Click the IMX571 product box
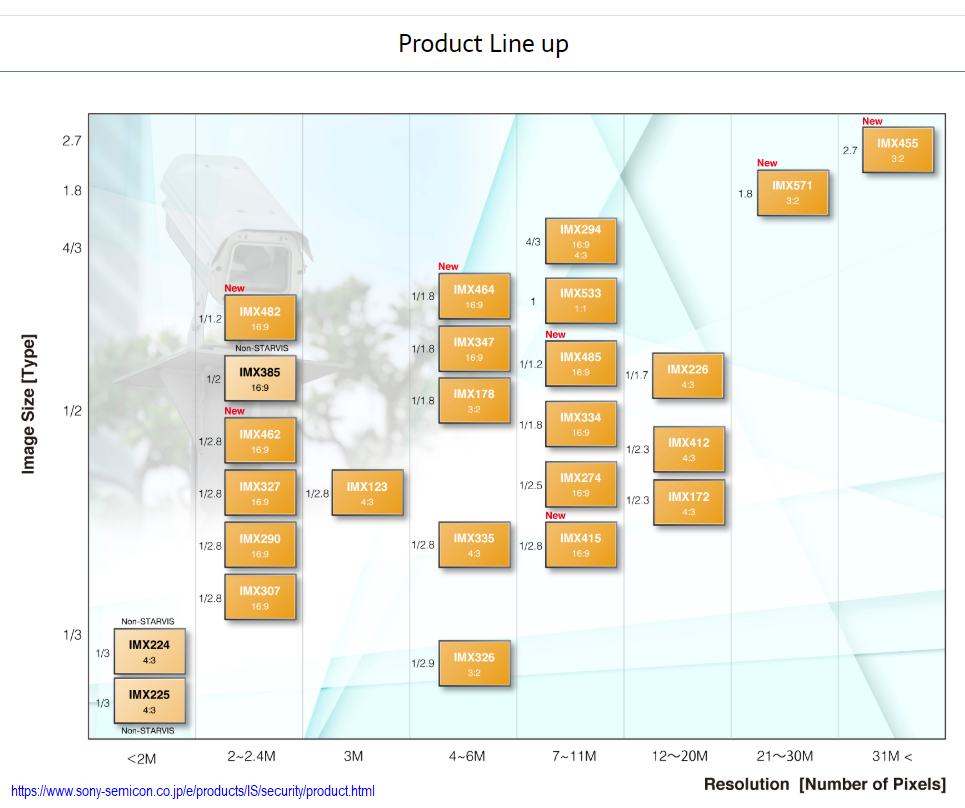This screenshot has height=808, width=965. pyautogui.click(x=793, y=193)
